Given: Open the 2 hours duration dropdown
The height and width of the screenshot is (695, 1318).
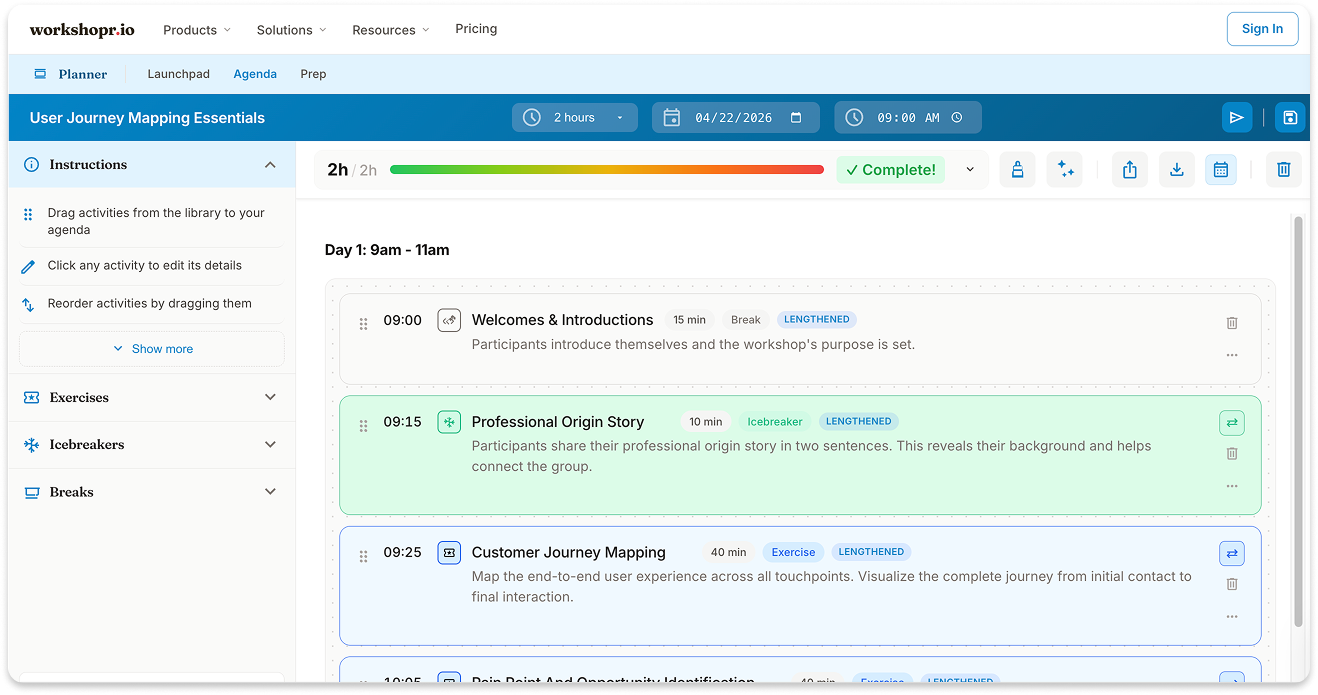Looking at the screenshot, I should [575, 117].
